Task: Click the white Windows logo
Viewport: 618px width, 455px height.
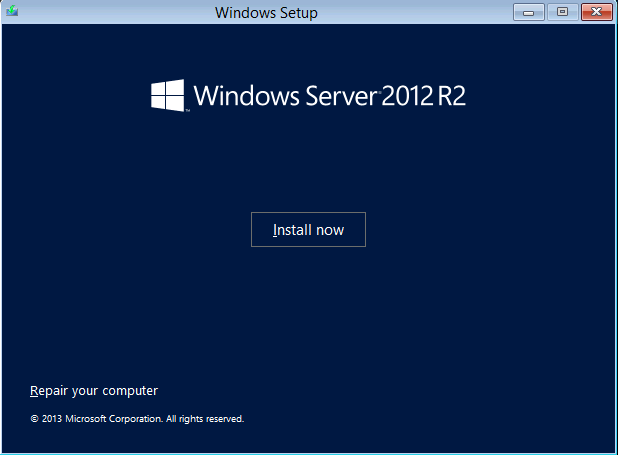Action: click(168, 96)
